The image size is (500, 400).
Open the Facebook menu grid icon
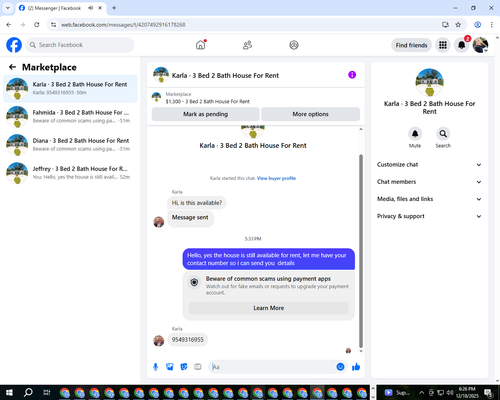pyautogui.click(x=443, y=45)
